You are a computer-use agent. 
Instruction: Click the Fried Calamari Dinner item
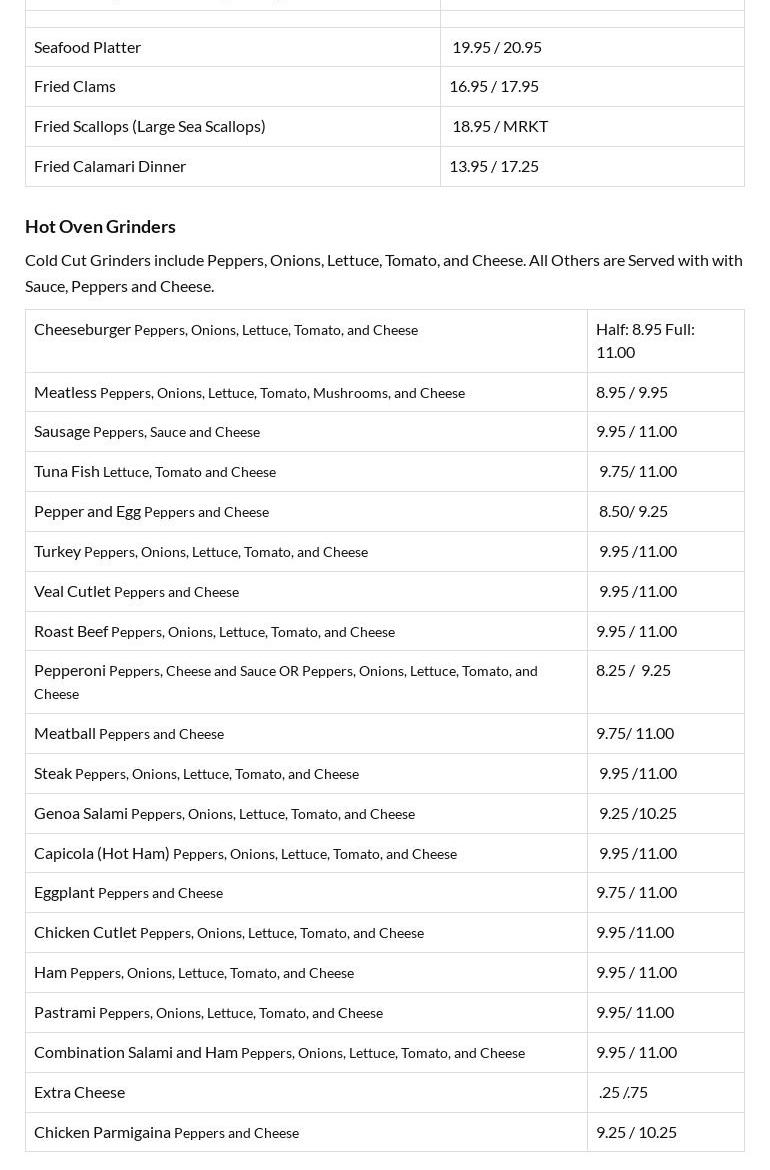click(x=110, y=166)
